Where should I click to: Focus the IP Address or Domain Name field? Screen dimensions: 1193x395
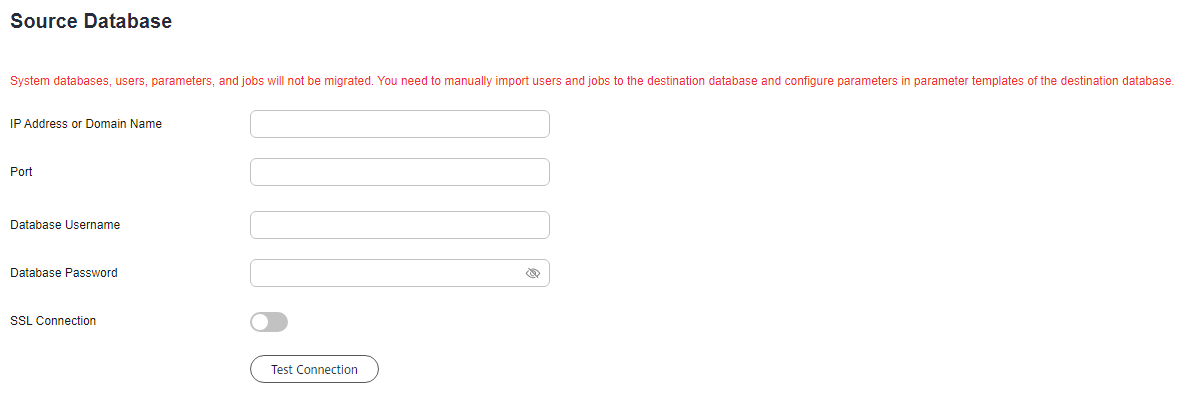pos(399,124)
